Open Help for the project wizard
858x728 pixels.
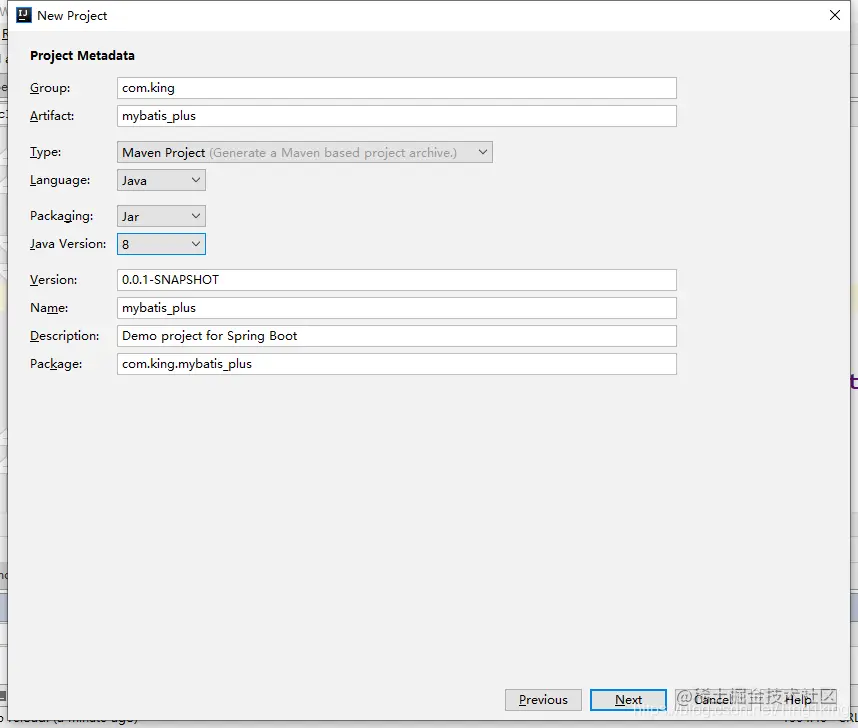(798, 700)
